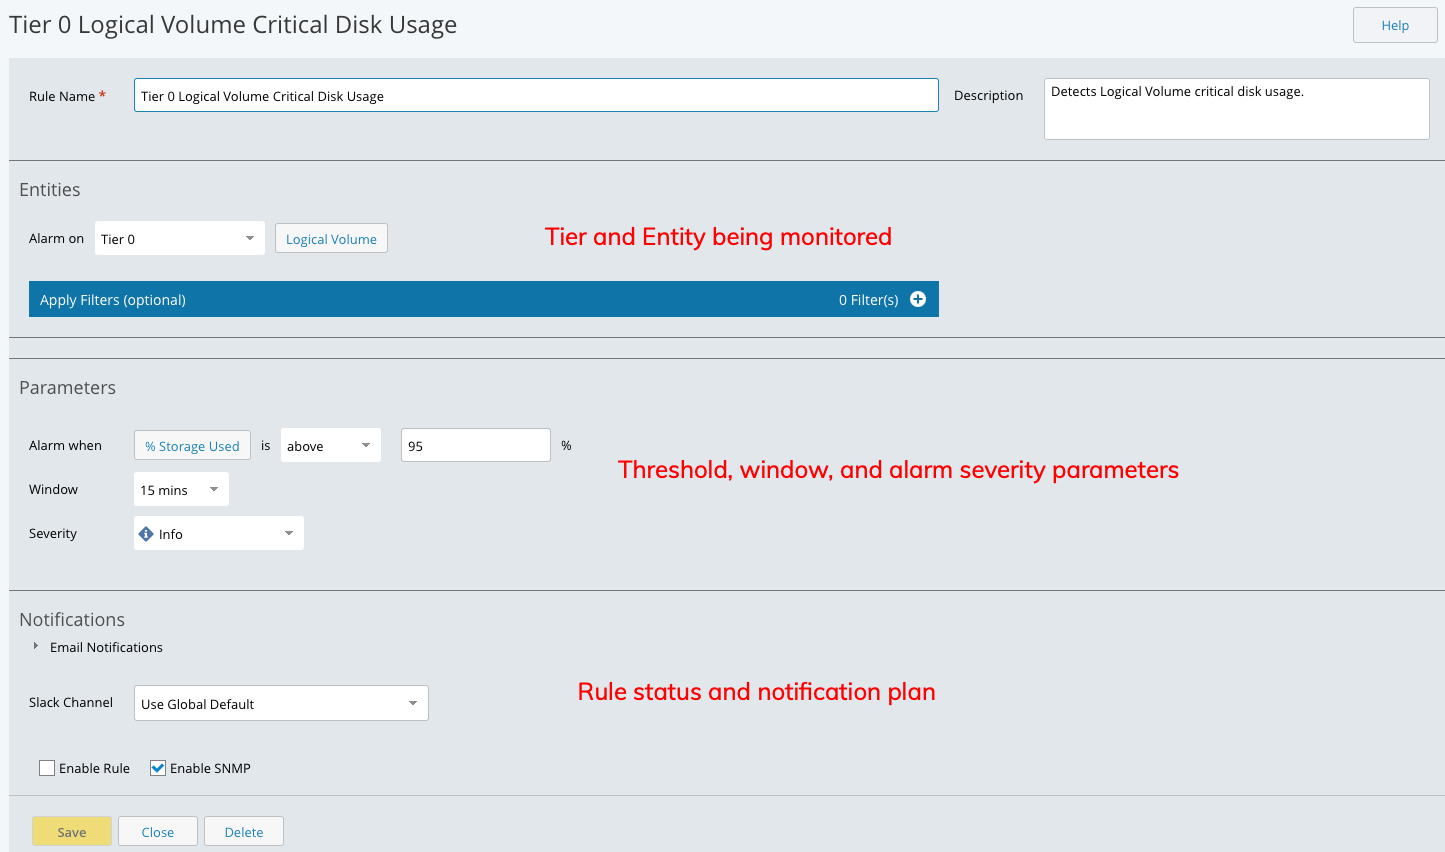Click the threshold value field showing 95

476,445
